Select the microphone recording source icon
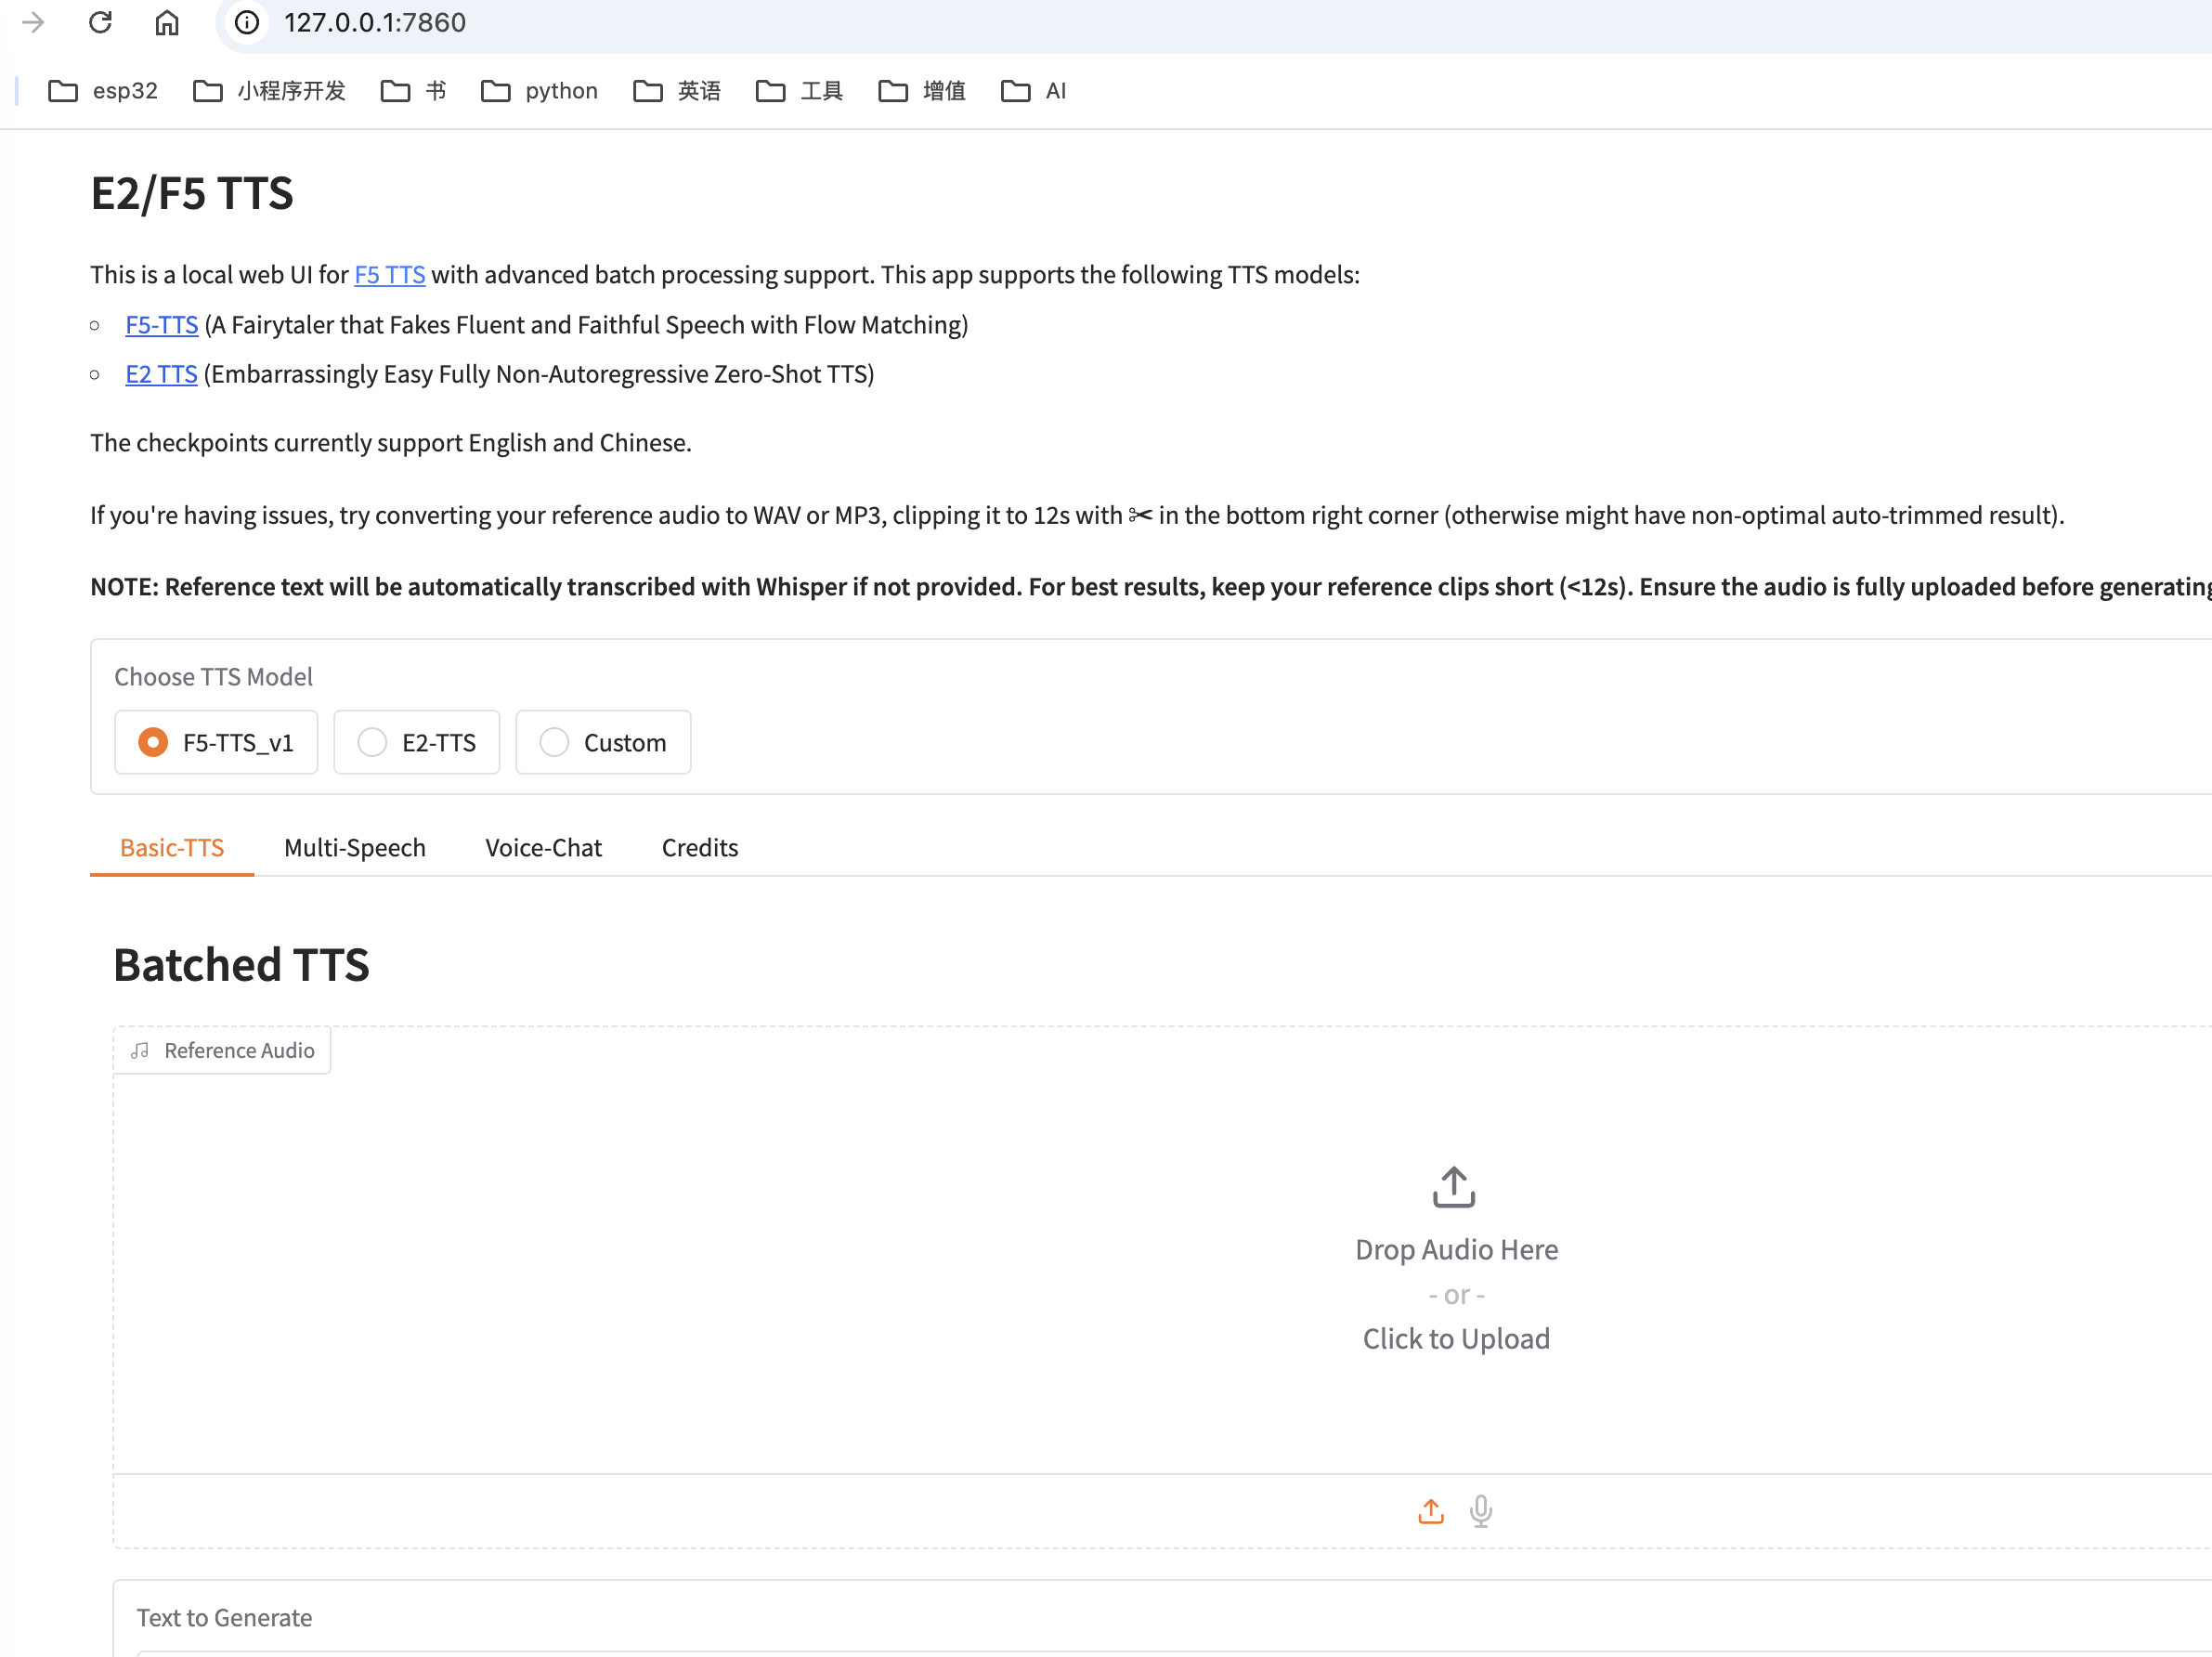Viewport: 2212px width, 1657px height. point(1481,1511)
